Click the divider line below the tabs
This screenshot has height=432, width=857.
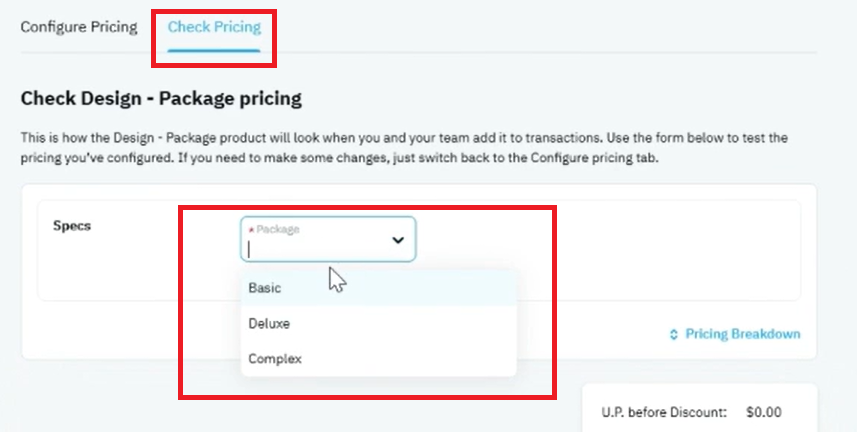[x=419, y=52]
